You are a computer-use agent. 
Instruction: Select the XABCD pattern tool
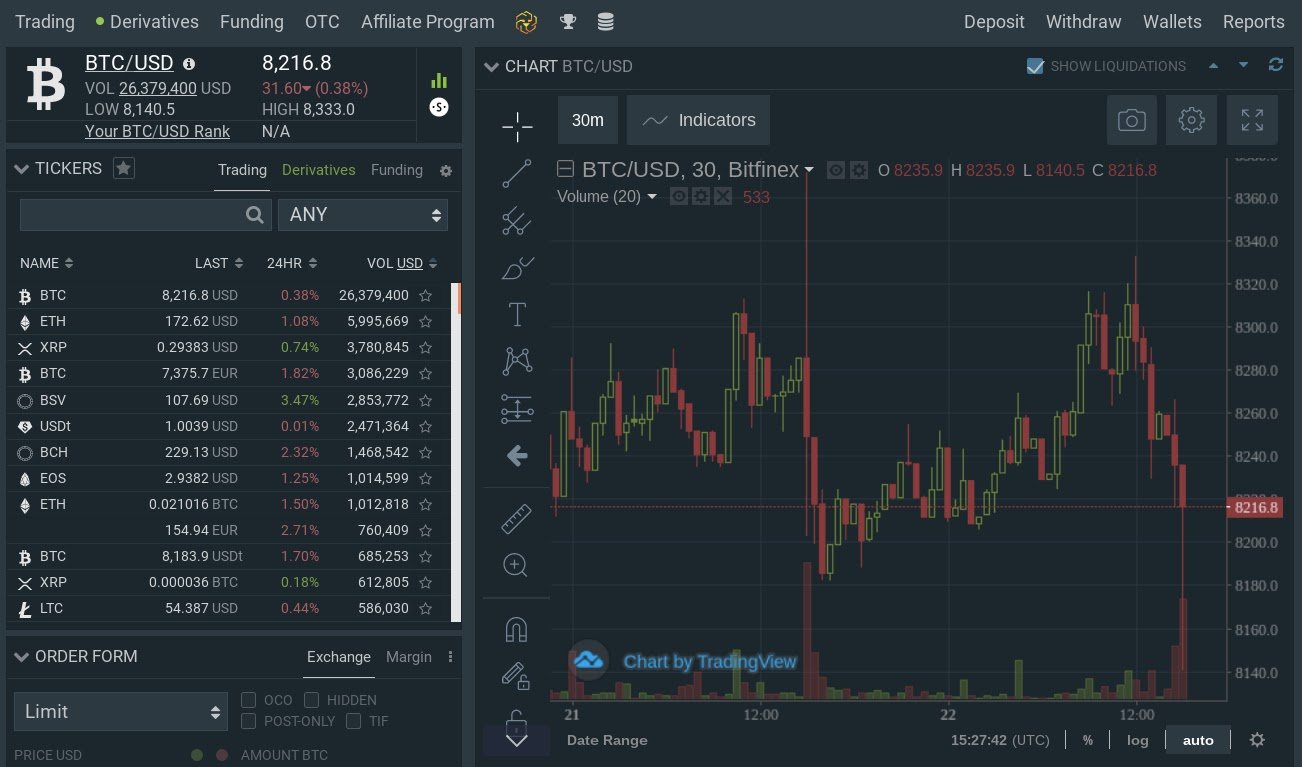pyautogui.click(x=516, y=361)
